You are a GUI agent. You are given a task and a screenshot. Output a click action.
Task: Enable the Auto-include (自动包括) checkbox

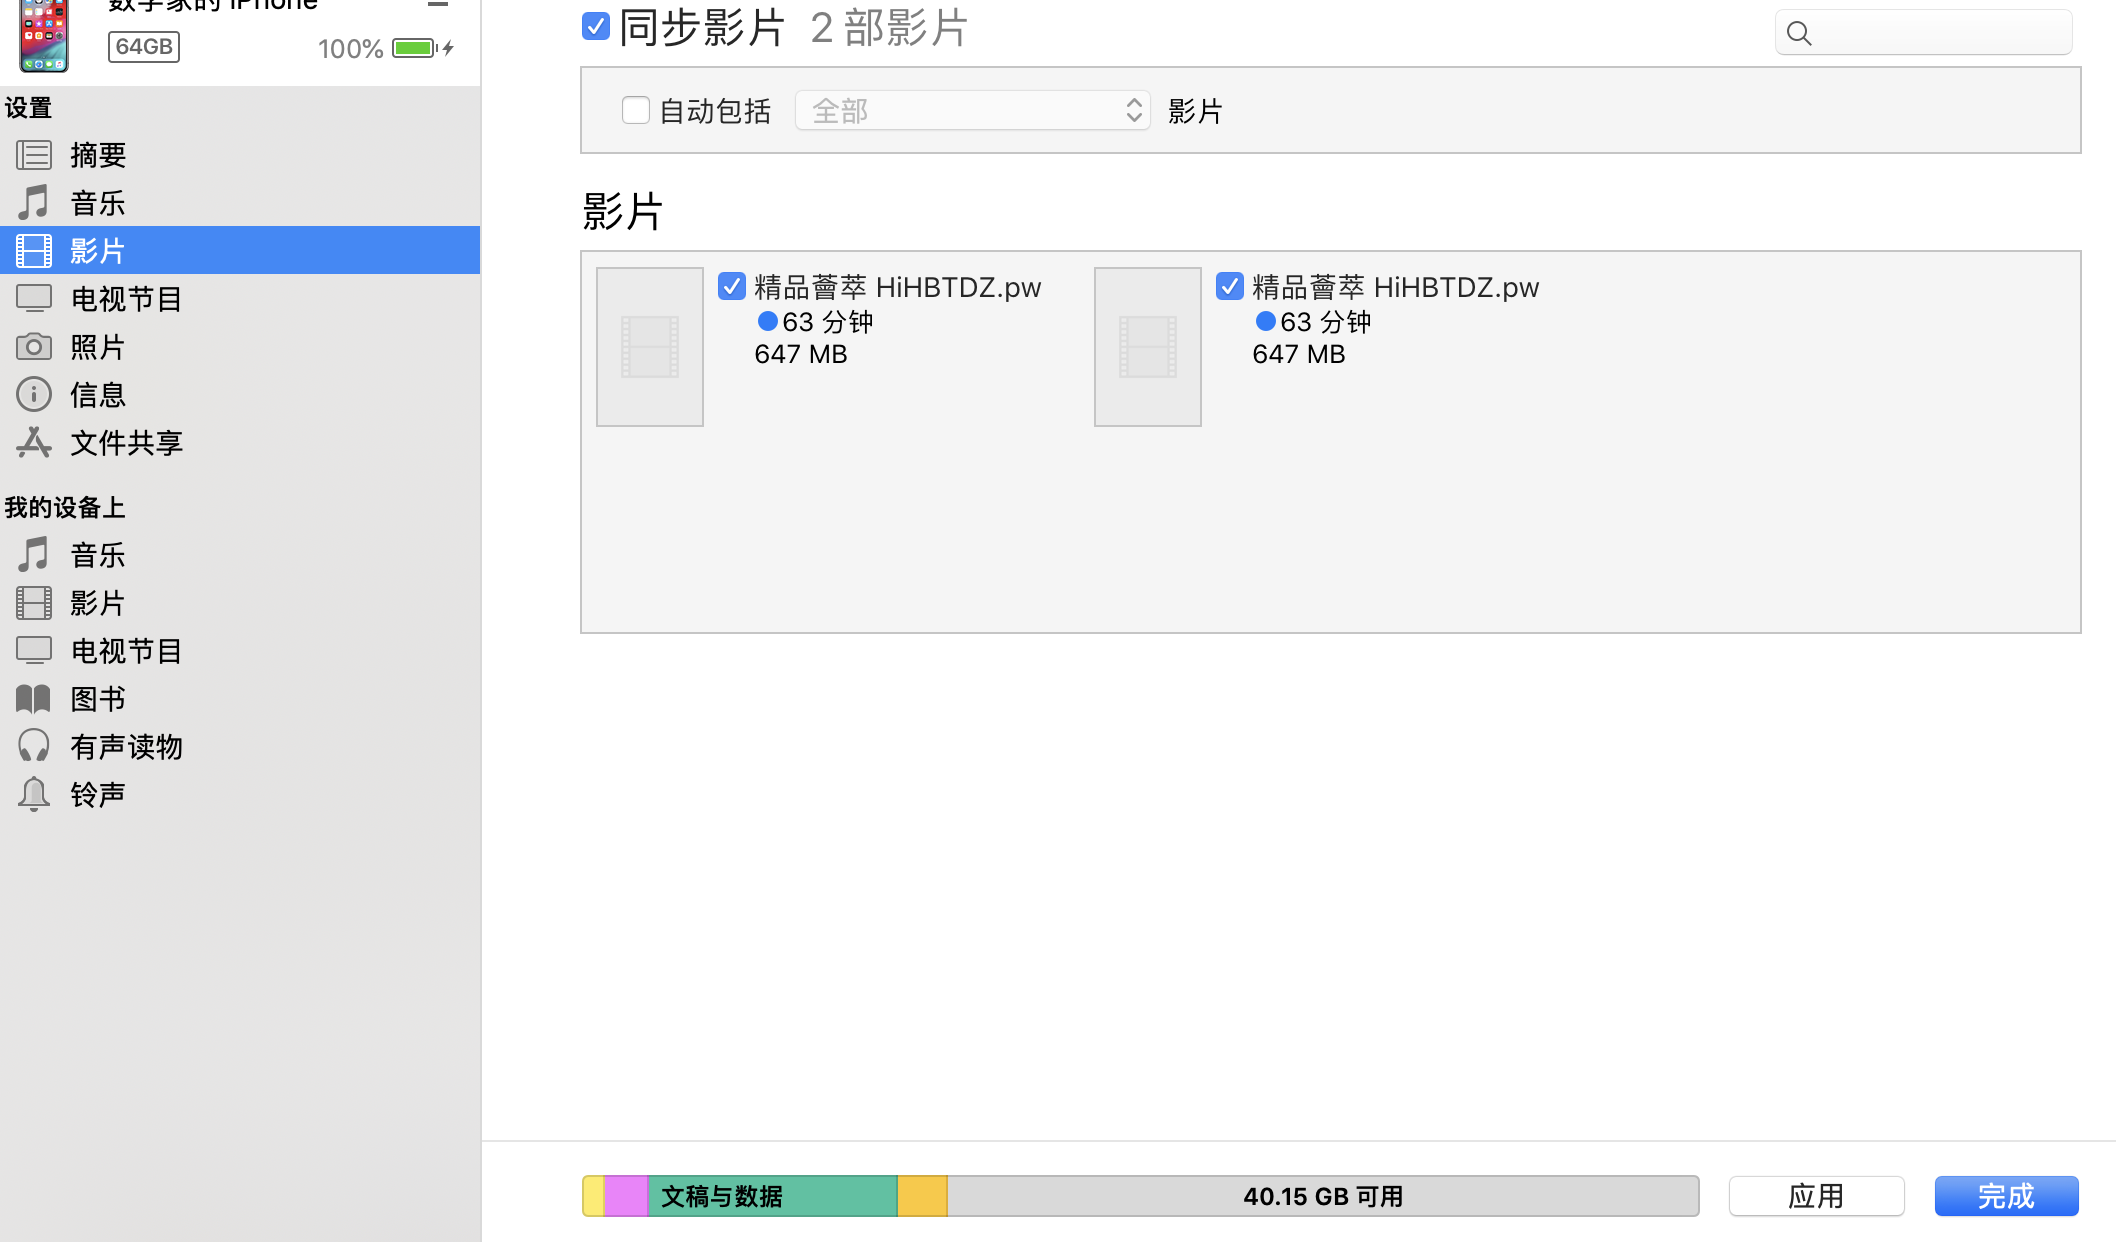click(635, 110)
